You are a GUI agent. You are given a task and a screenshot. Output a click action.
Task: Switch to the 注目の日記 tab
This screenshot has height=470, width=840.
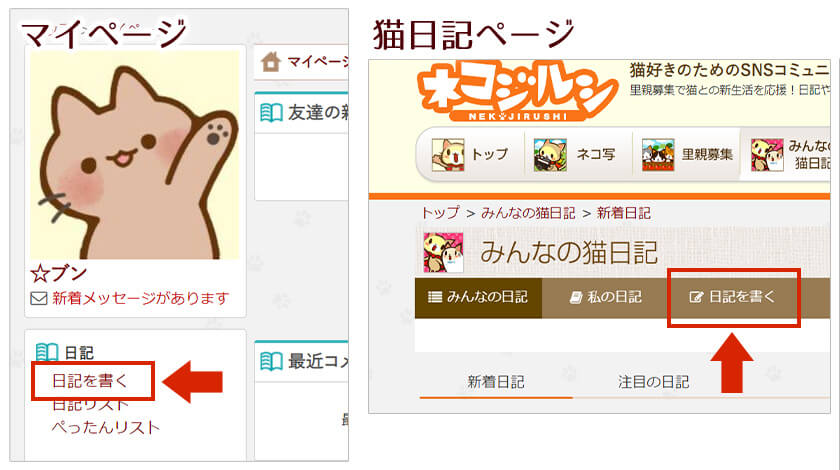(x=653, y=382)
